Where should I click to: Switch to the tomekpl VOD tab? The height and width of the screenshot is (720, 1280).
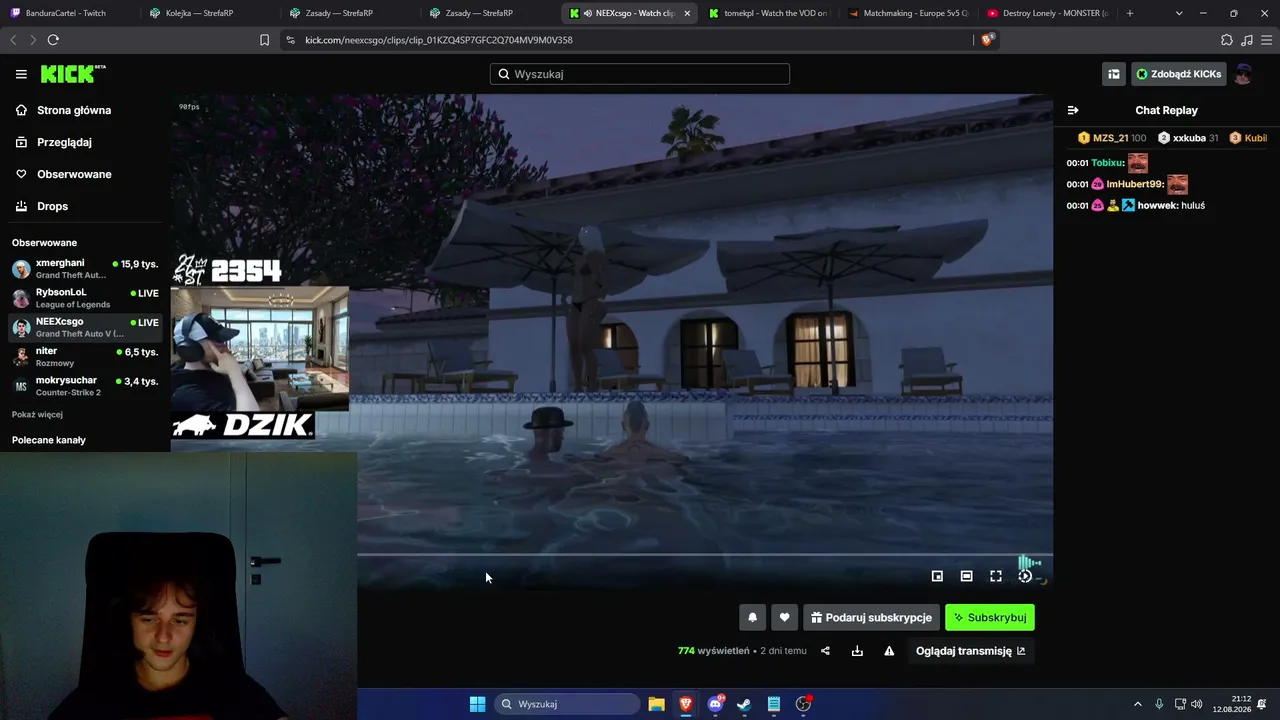click(770, 13)
